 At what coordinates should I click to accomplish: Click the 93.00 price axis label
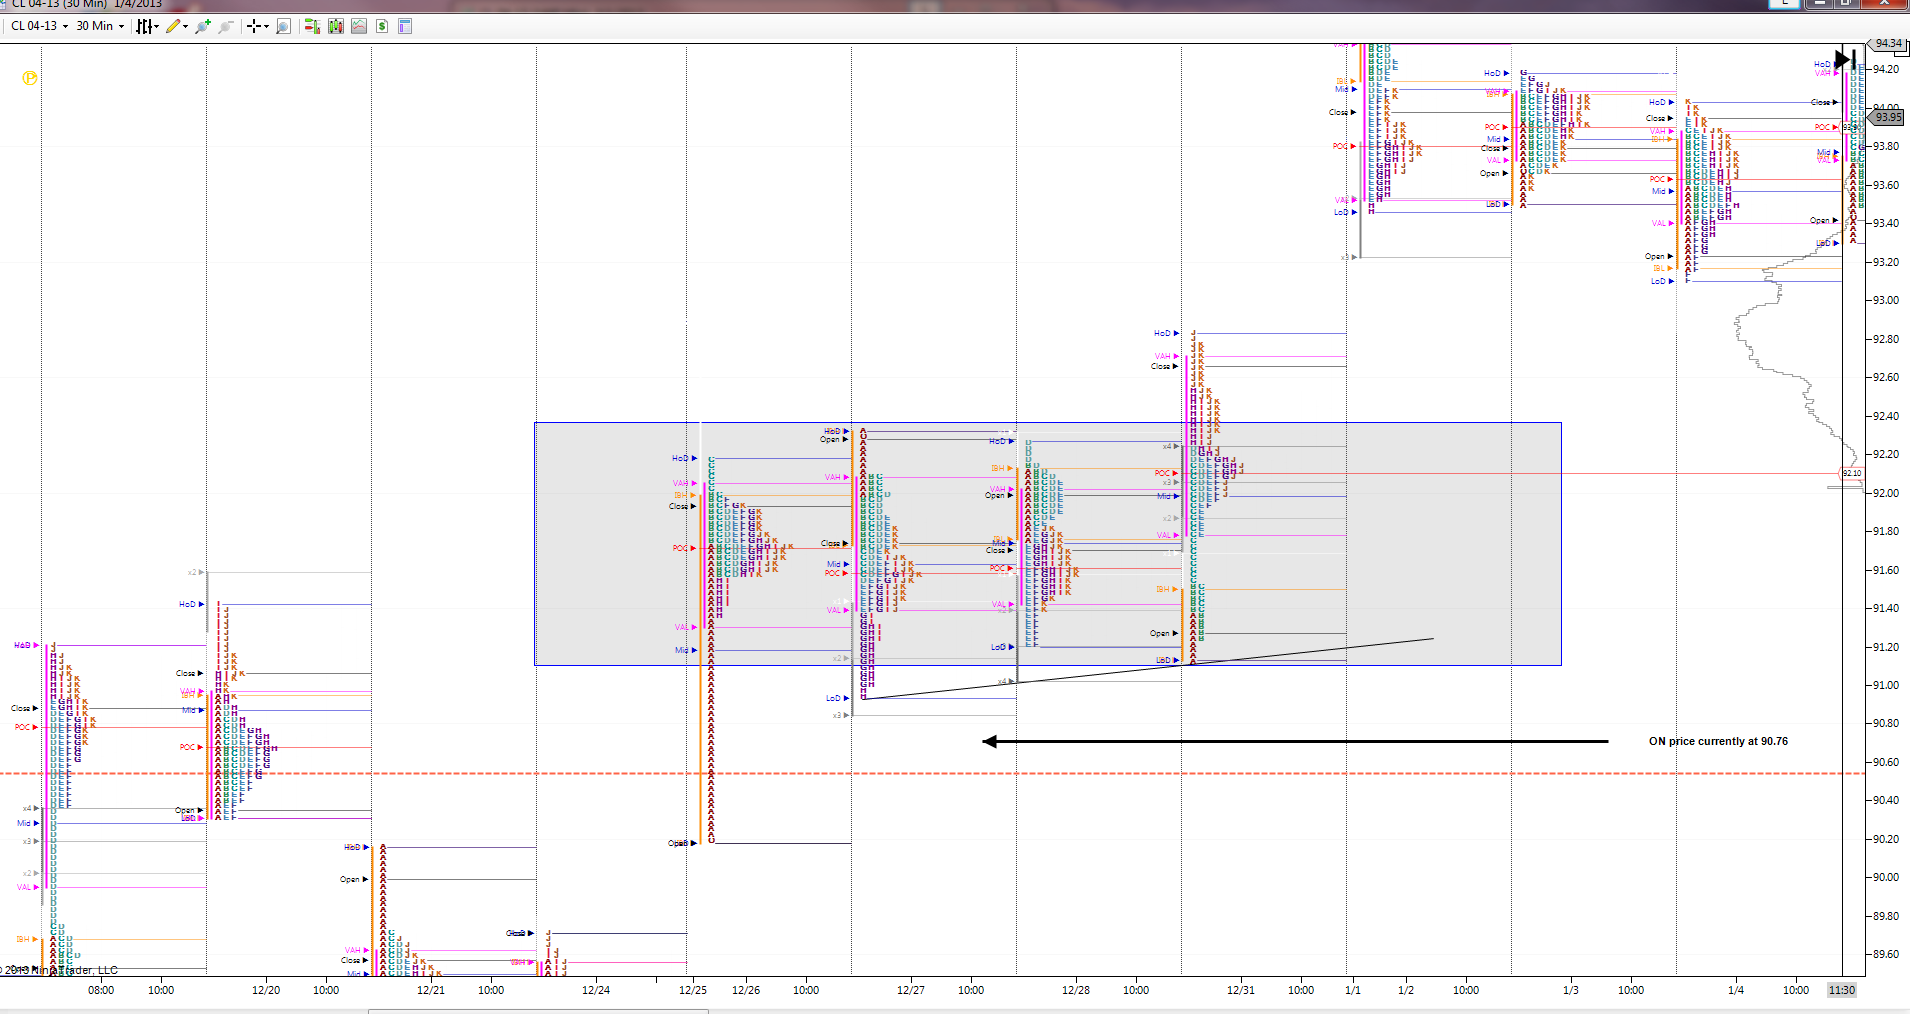click(x=1886, y=300)
